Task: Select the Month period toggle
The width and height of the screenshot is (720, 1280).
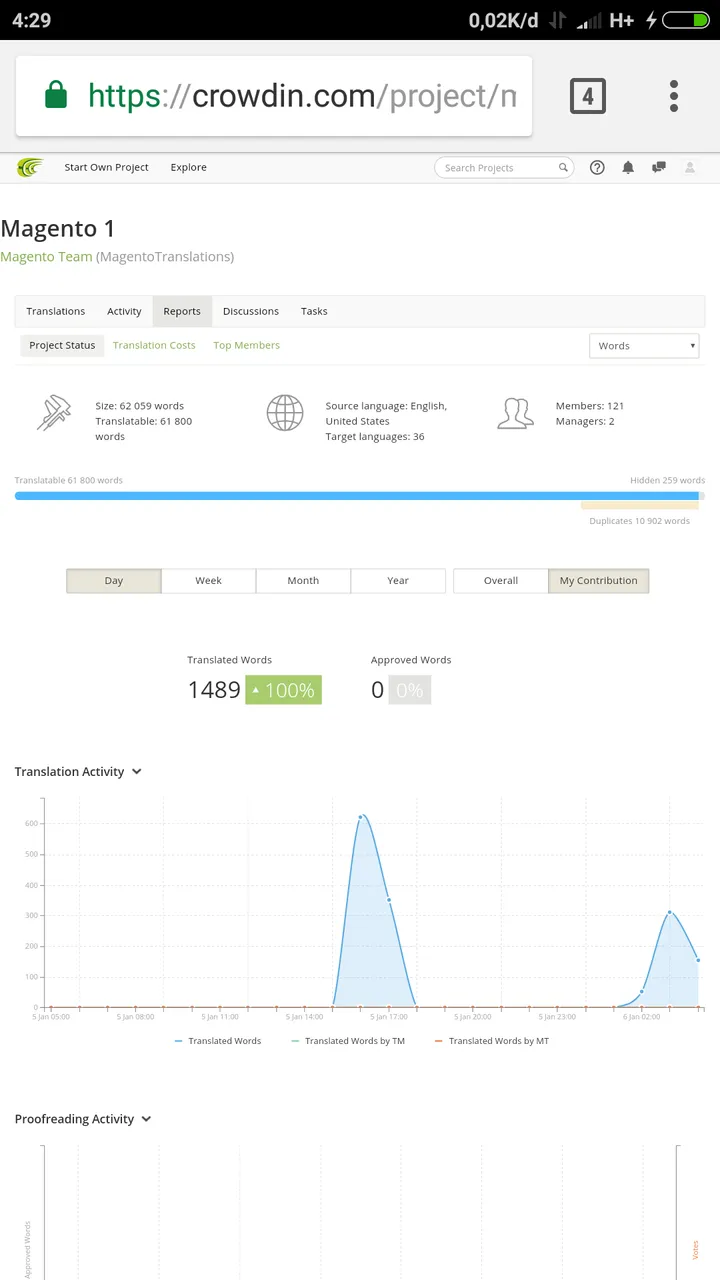Action: (x=303, y=580)
